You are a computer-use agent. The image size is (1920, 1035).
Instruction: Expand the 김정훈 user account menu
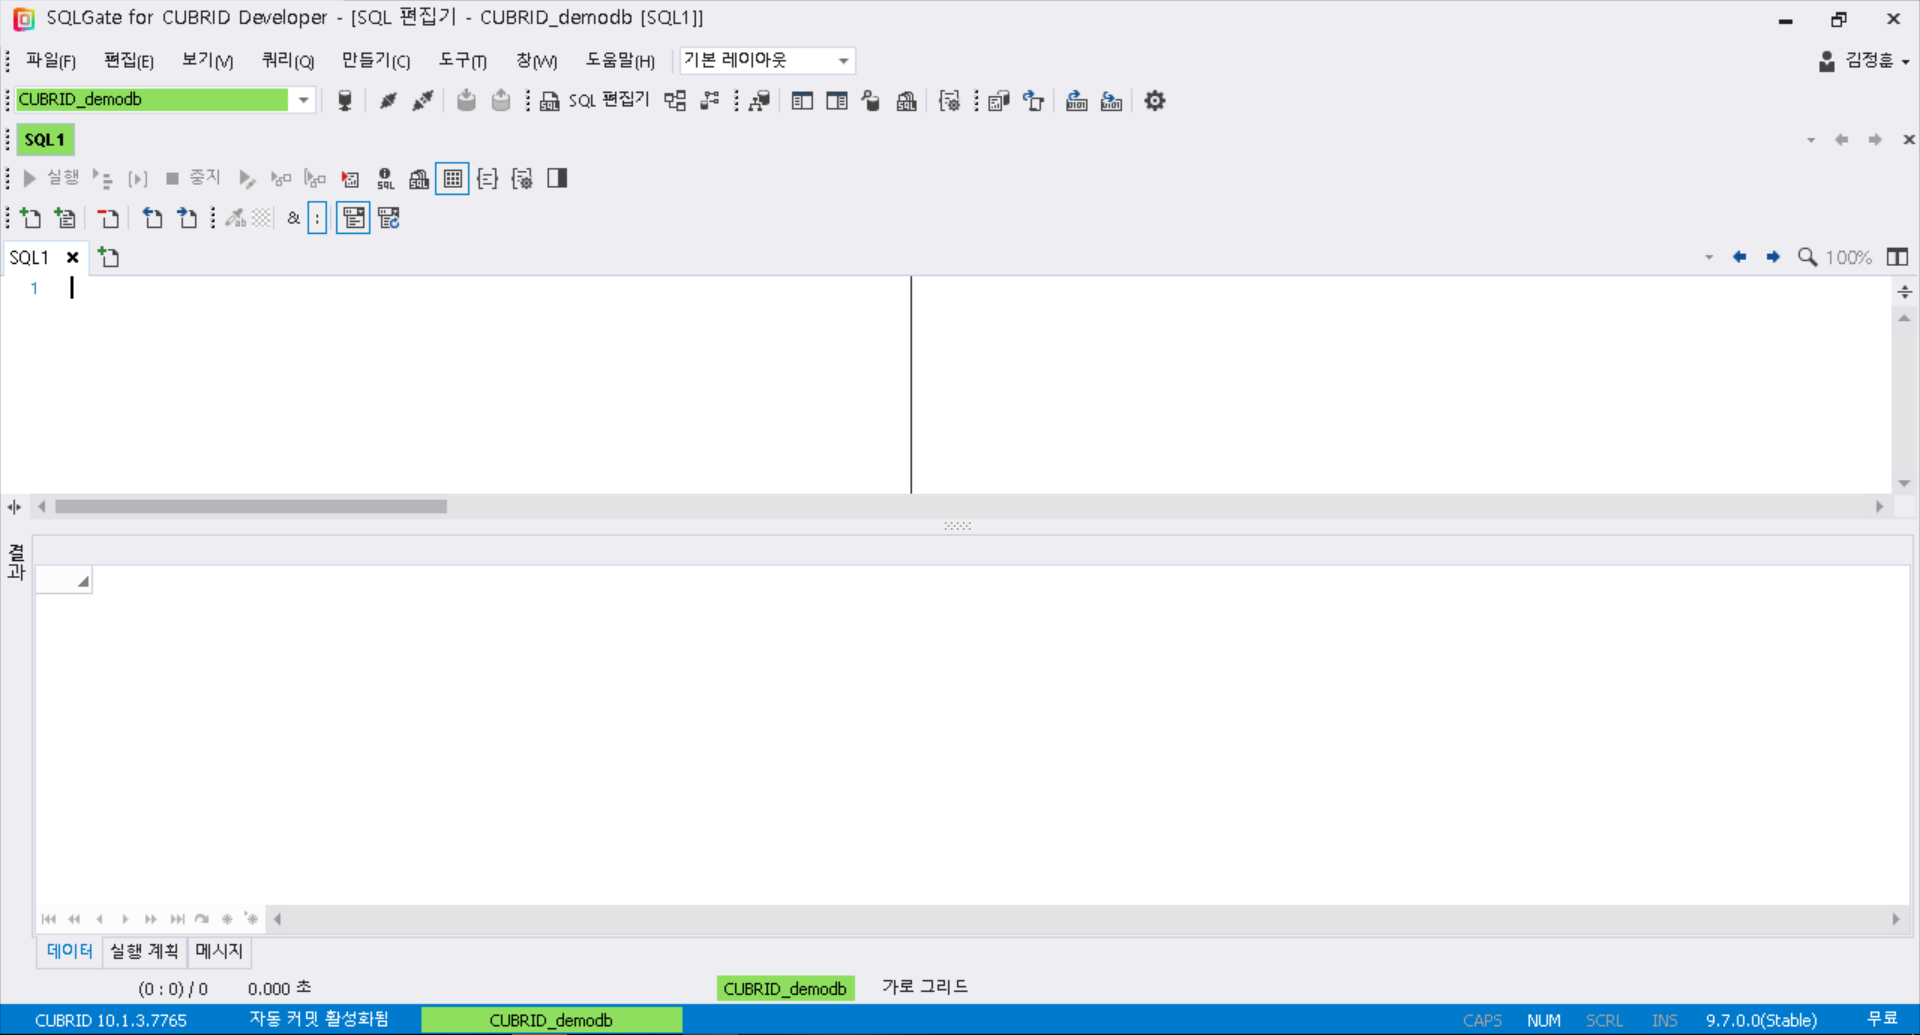1865,61
